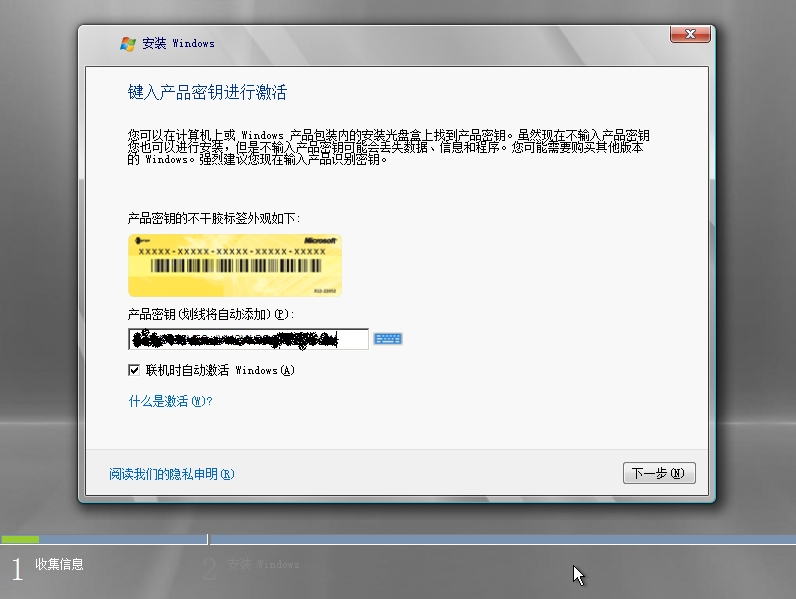Focus the product key input field
Viewport: 796px width, 599px height.
pyautogui.click(x=248, y=340)
